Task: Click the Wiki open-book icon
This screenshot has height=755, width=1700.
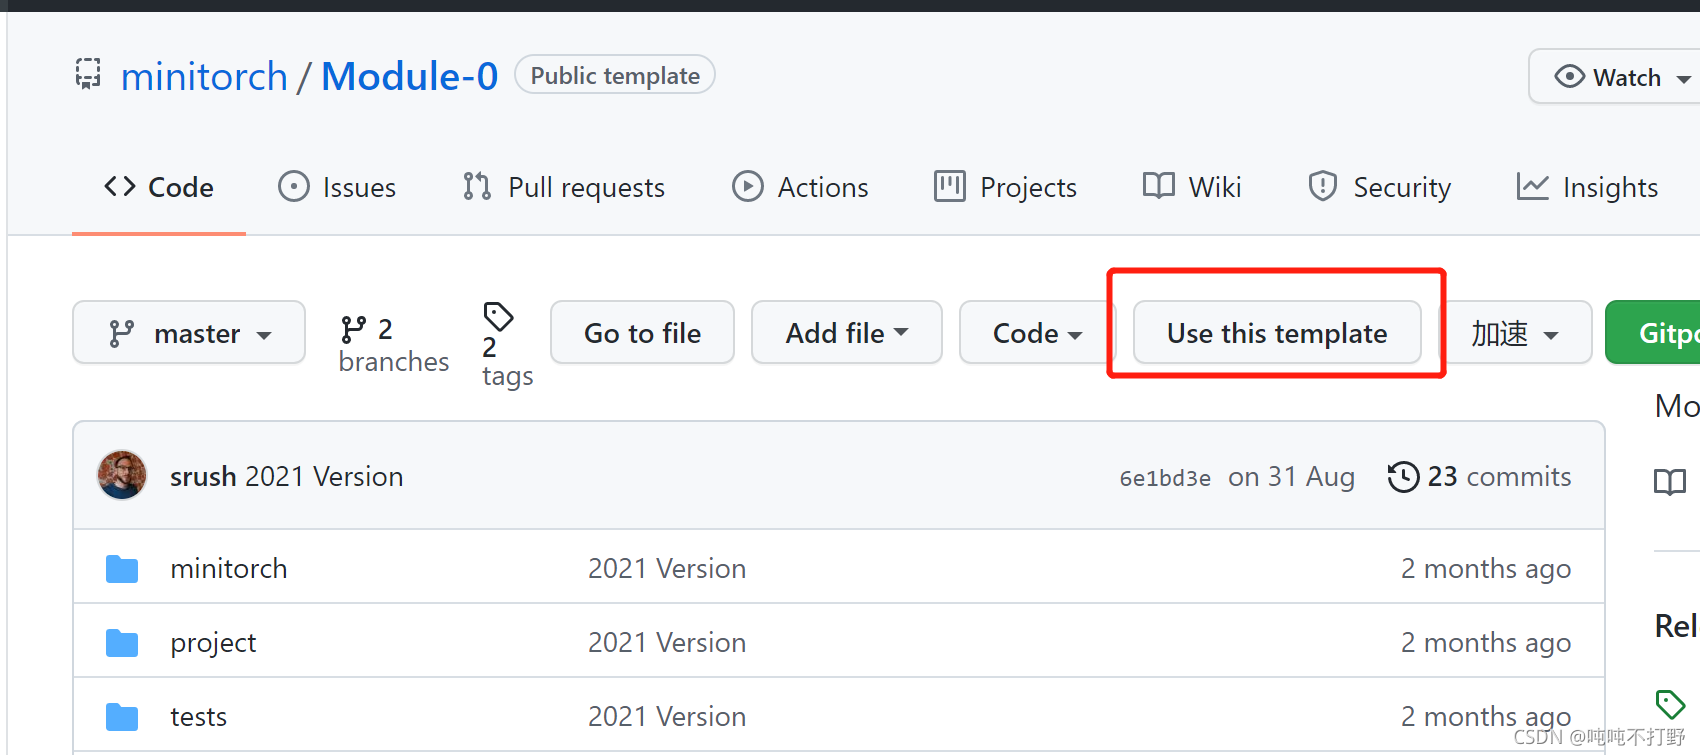Action: pyautogui.click(x=1159, y=186)
